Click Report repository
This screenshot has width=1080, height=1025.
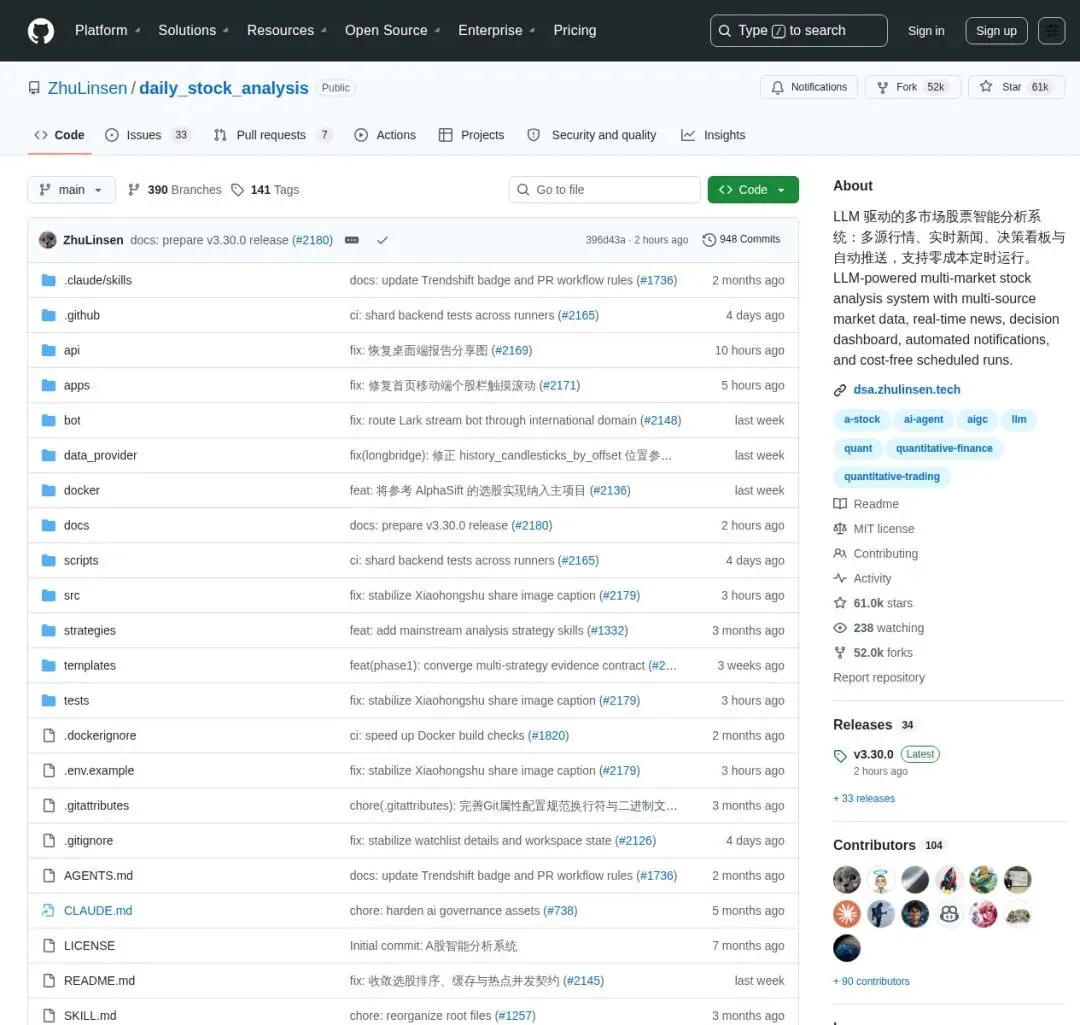pyautogui.click(x=878, y=678)
